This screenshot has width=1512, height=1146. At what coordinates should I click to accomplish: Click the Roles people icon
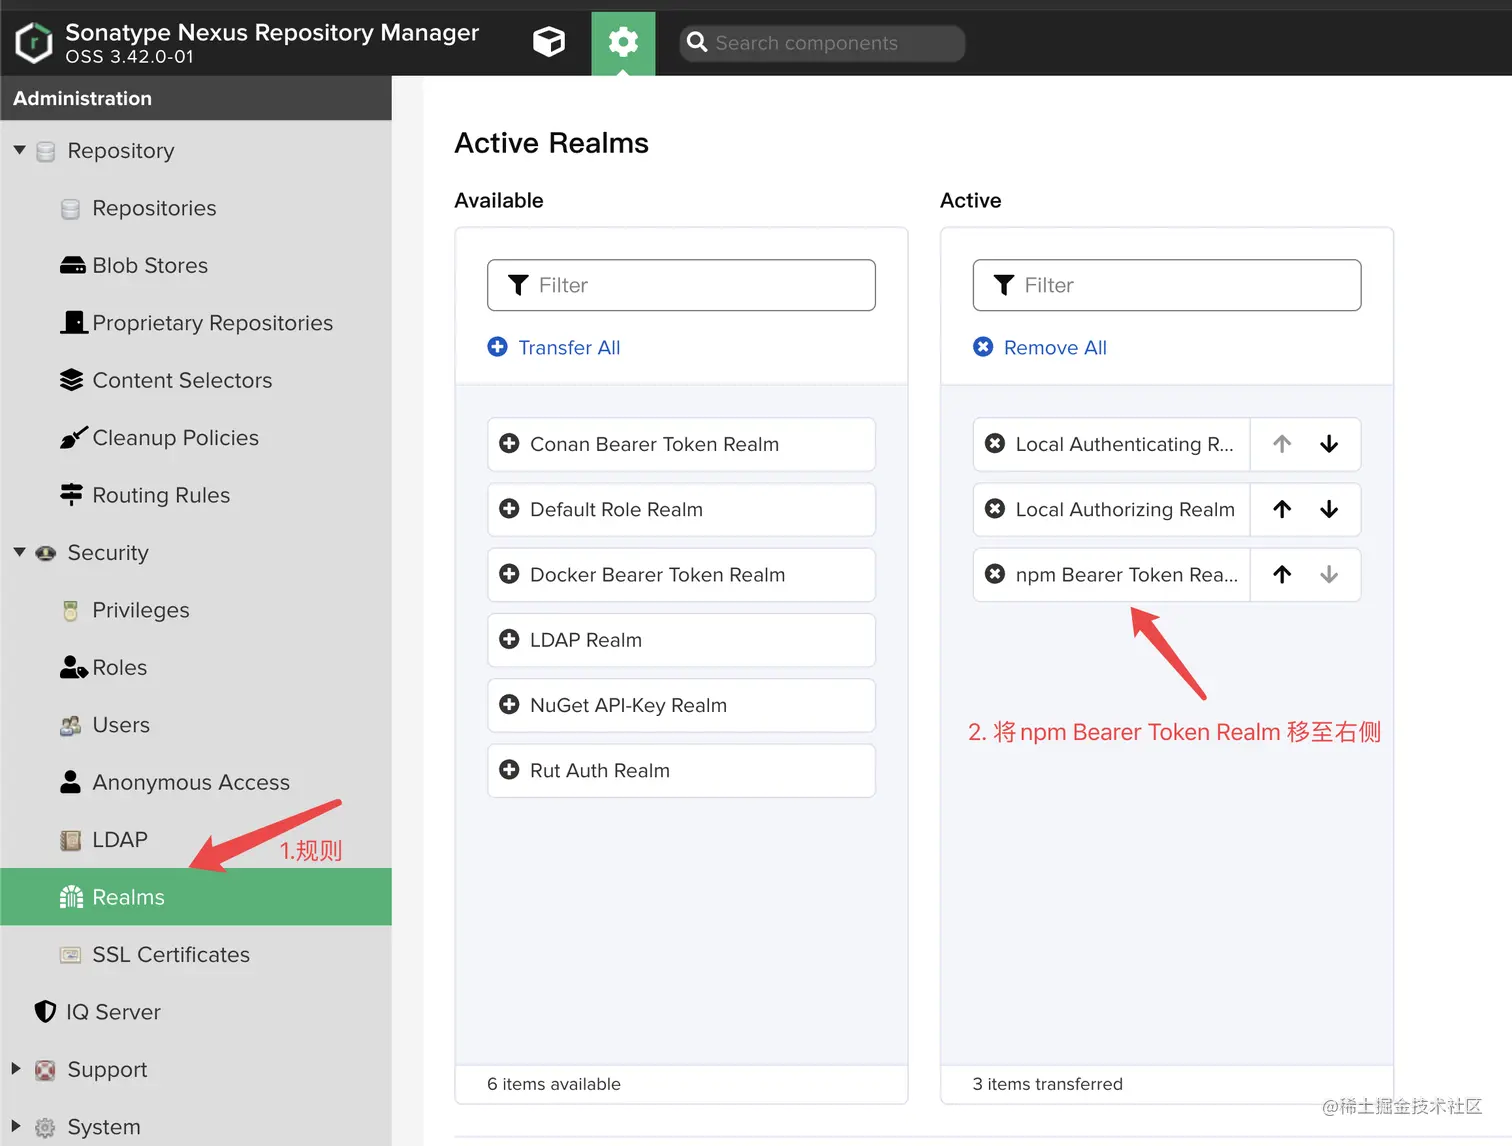click(x=73, y=667)
